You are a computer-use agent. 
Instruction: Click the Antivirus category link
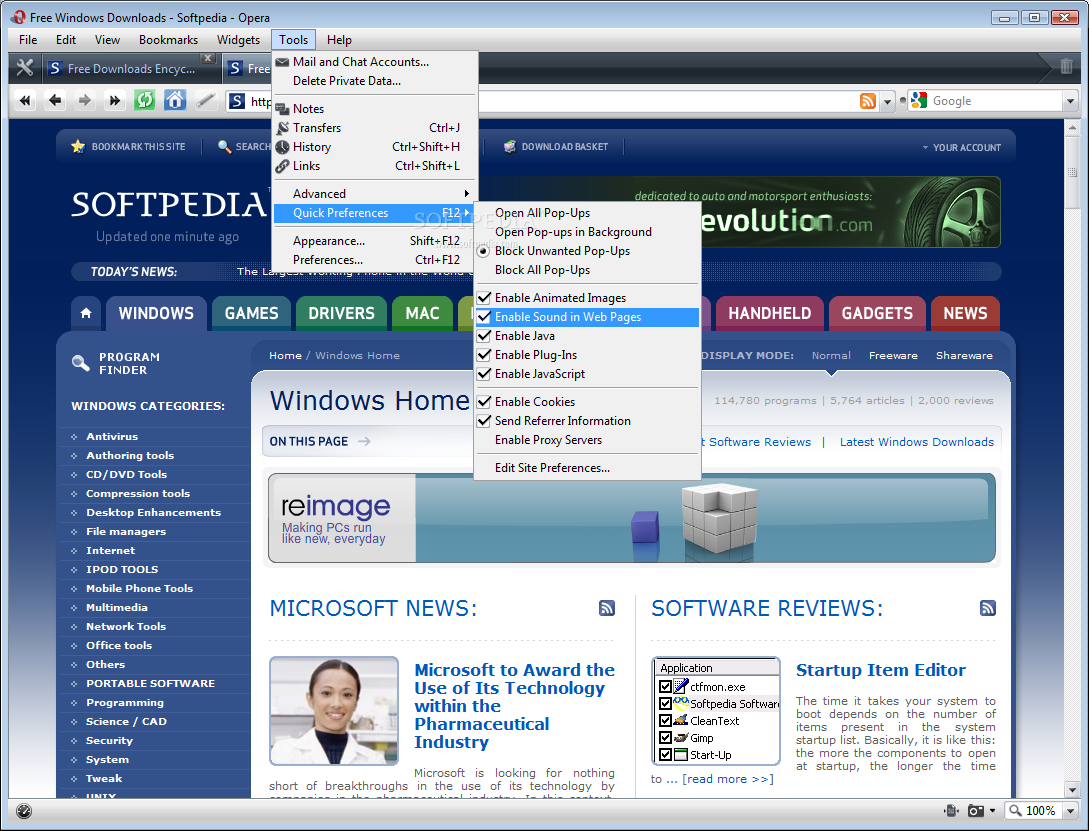click(112, 437)
